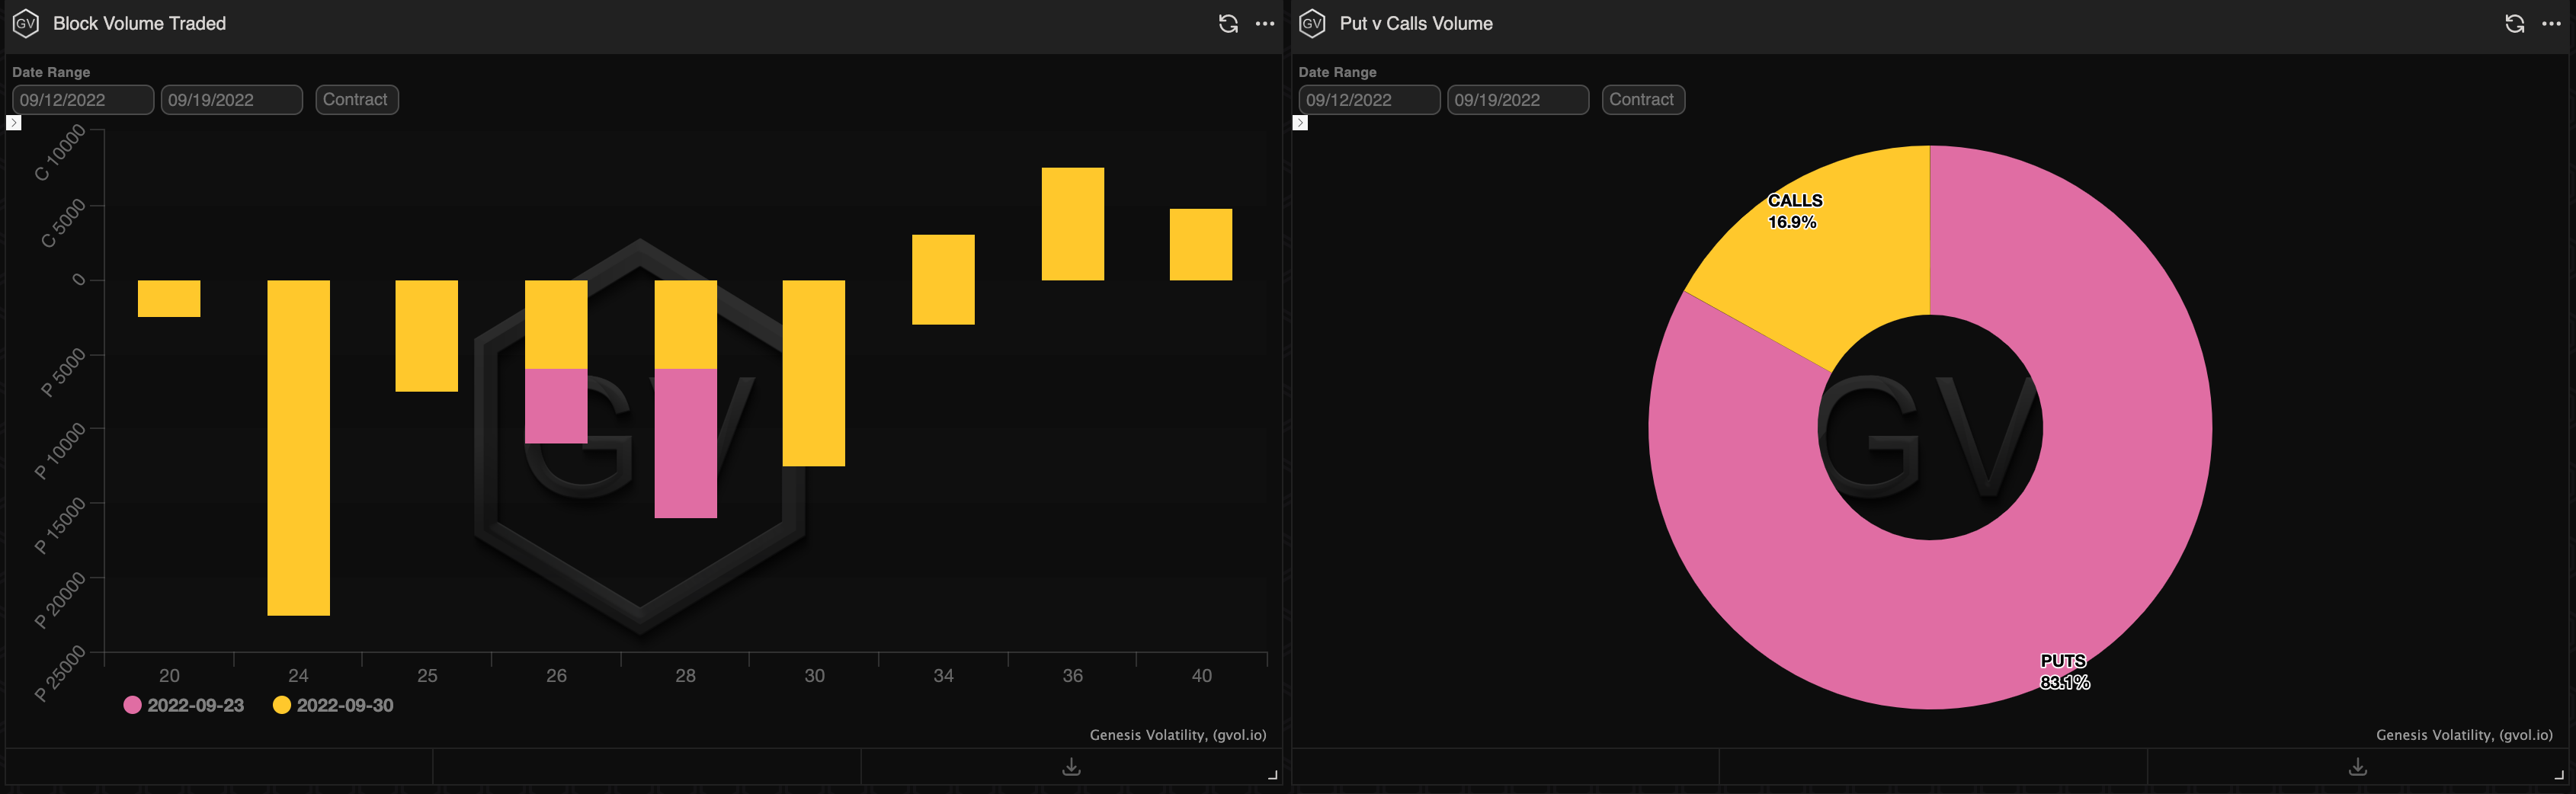Viewport: 2576px width, 794px height.
Task: Click the PUTS 83.1% label
Action: tap(2065, 672)
